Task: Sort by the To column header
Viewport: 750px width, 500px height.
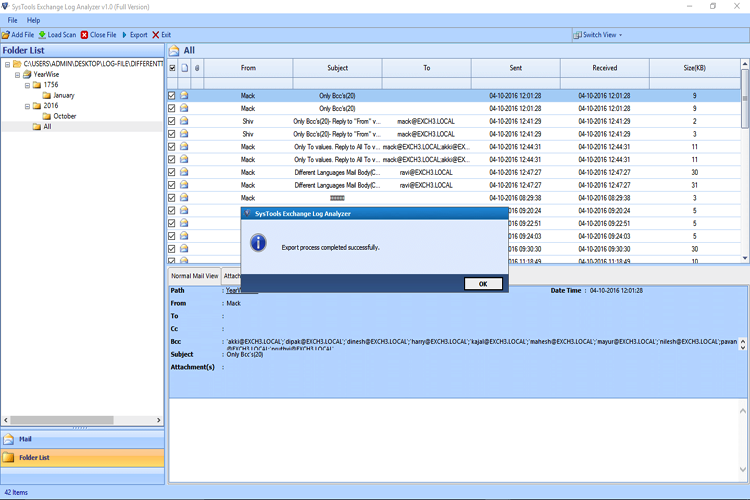Action: coord(427,68)
